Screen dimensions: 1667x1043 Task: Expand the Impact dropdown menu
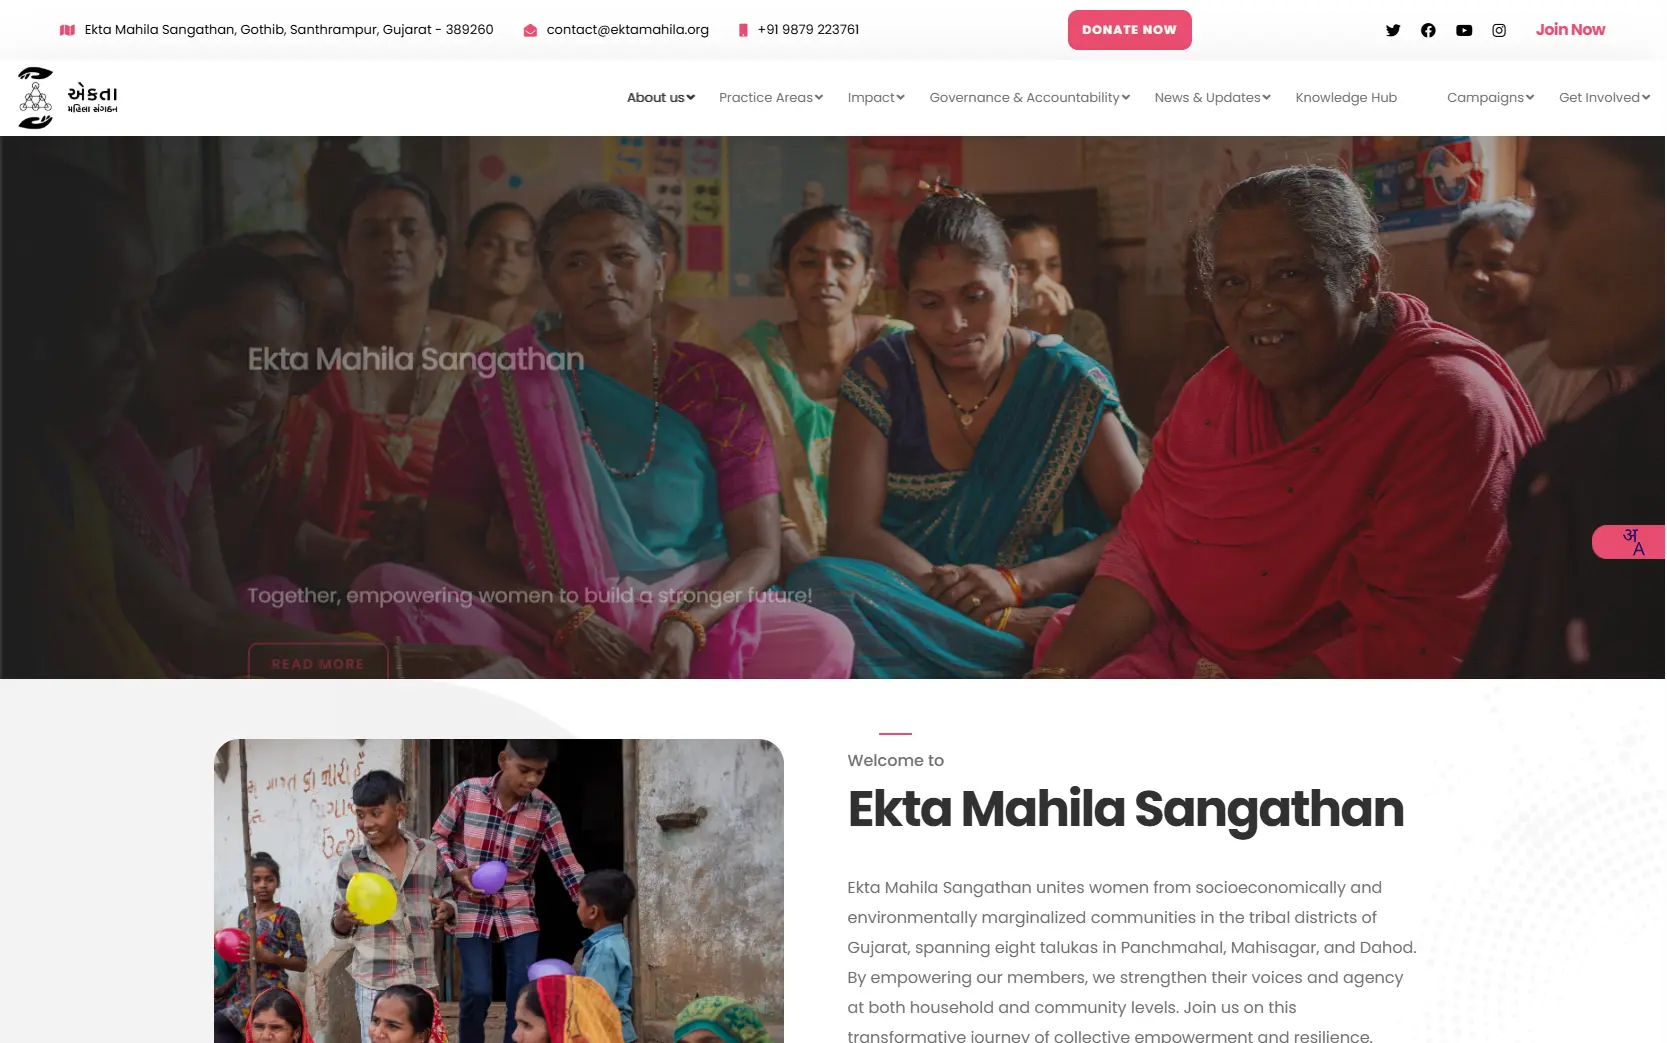[x=876, y=97]
